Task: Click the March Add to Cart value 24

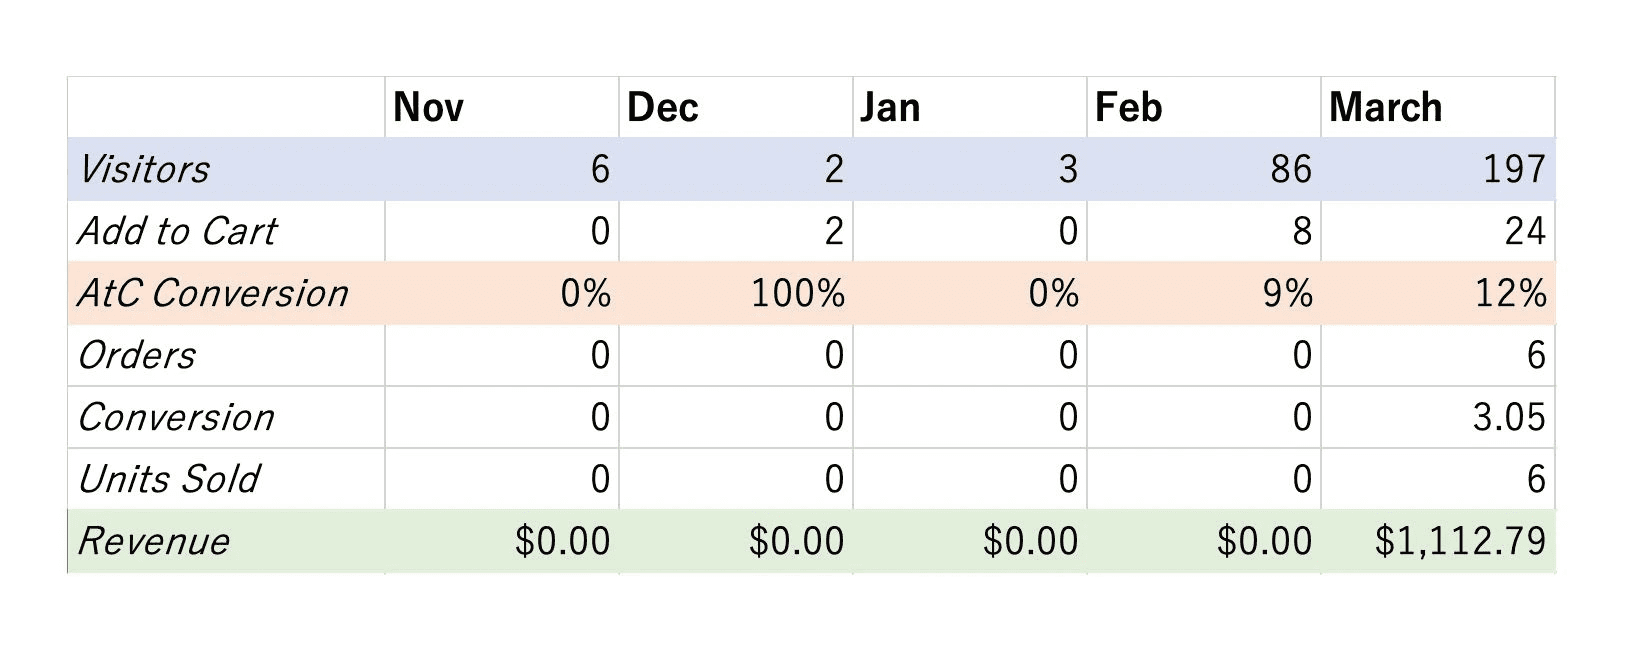Action: 1438,231
